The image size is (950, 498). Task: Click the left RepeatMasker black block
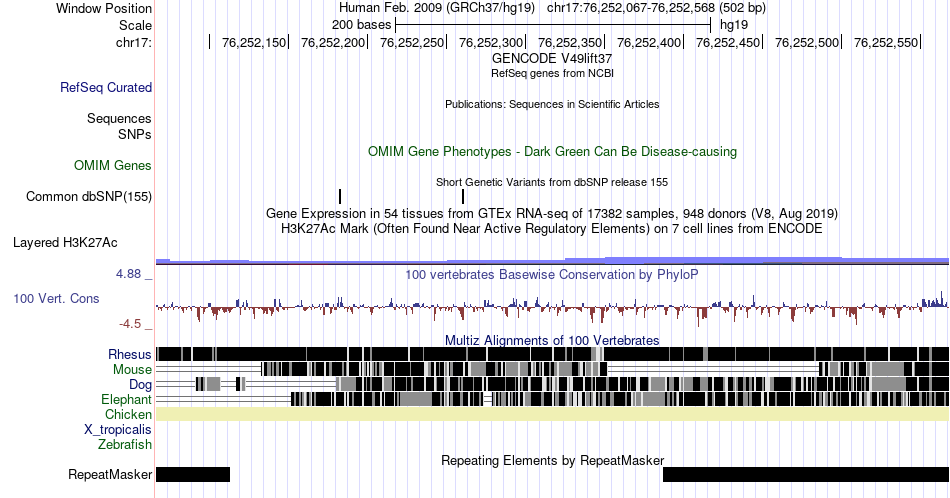[193, 474]
